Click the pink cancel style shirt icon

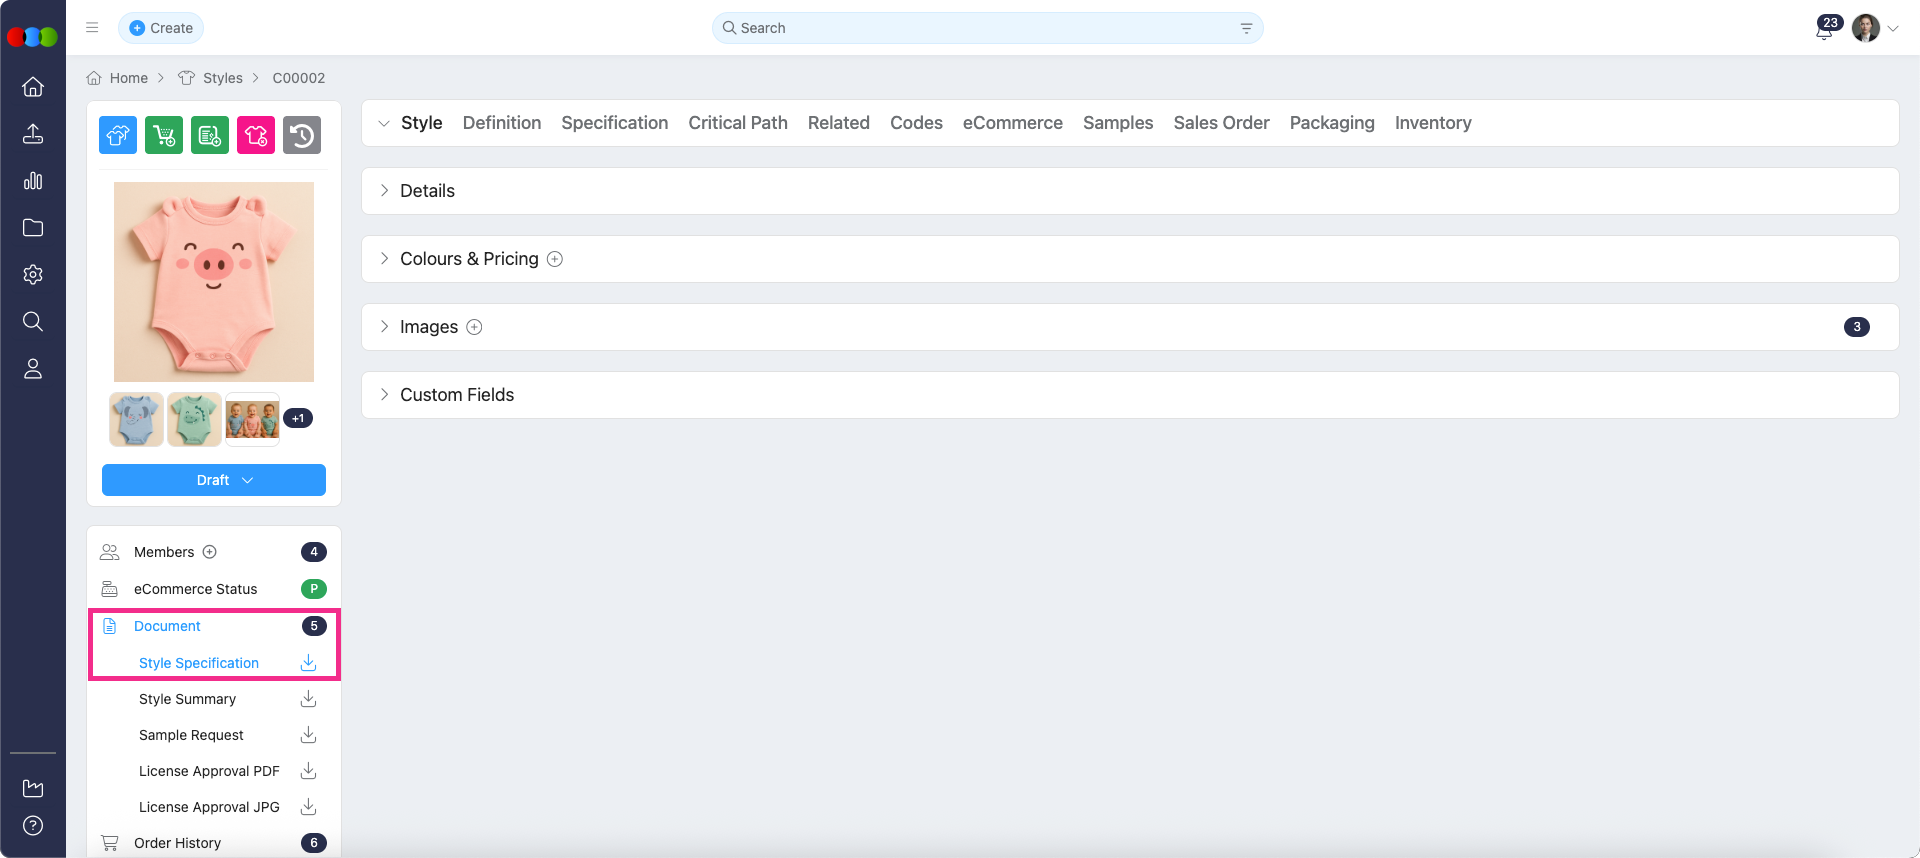click(256, 135)
